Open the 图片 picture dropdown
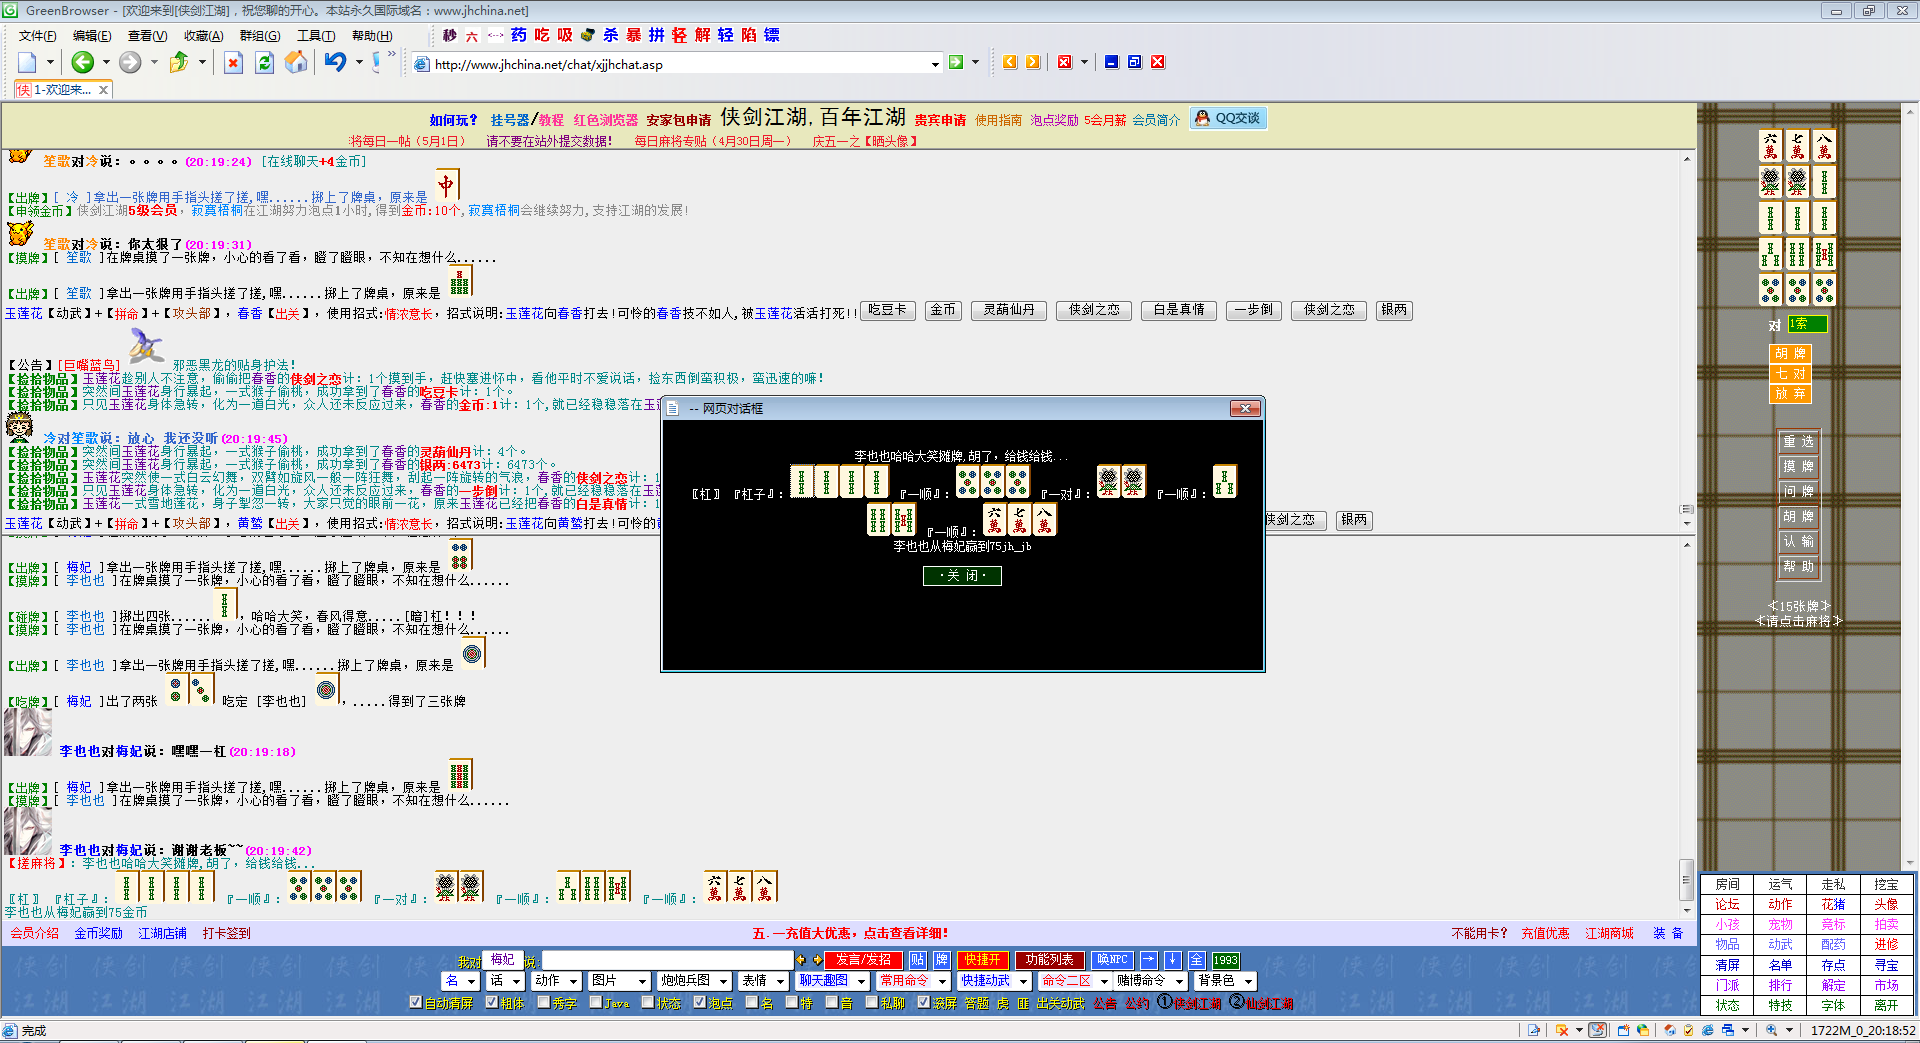This screenshot has height=1043, width=1920. [x=619, y=981]
